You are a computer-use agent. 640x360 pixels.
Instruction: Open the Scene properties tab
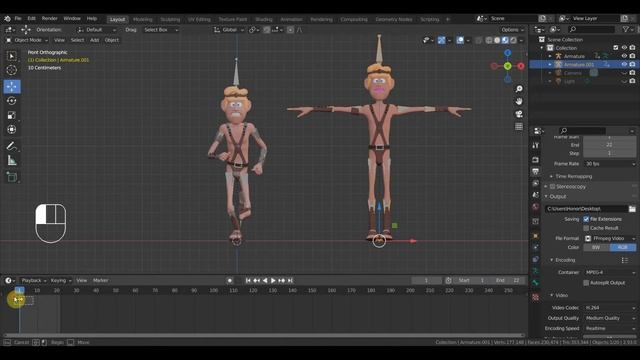coord(536,195)
